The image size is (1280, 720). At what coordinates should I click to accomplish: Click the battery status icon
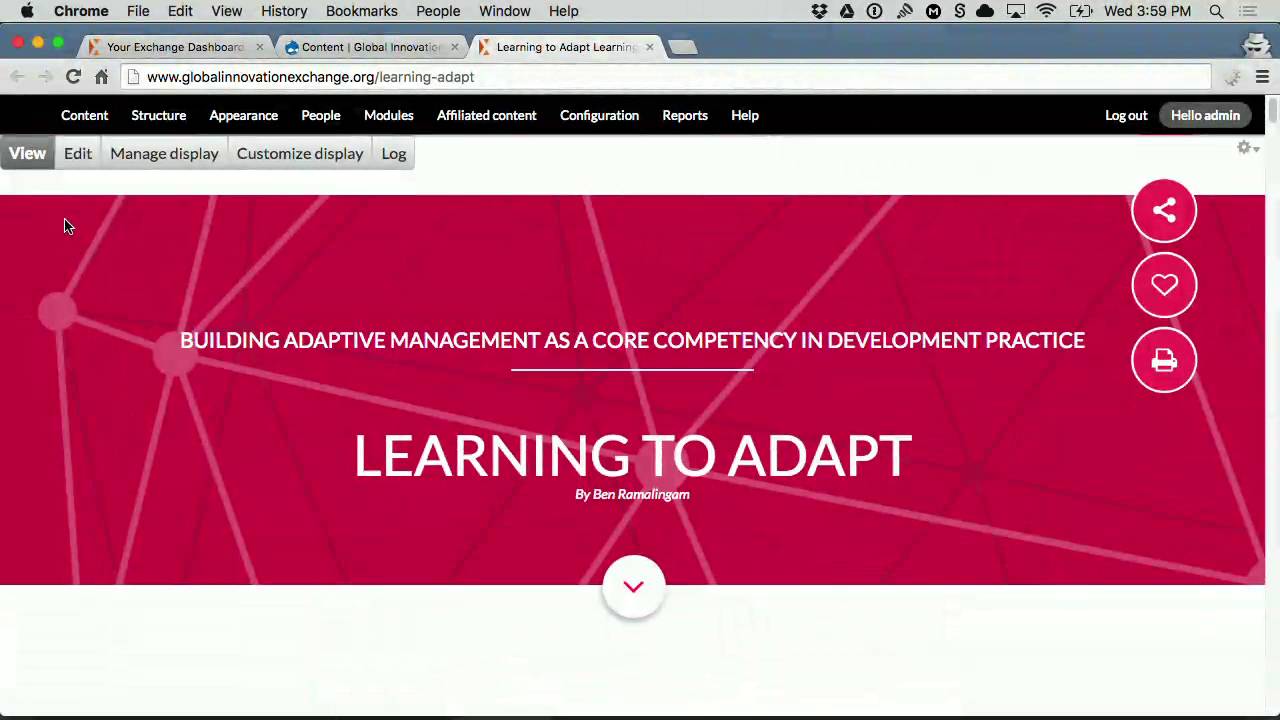1081,11
